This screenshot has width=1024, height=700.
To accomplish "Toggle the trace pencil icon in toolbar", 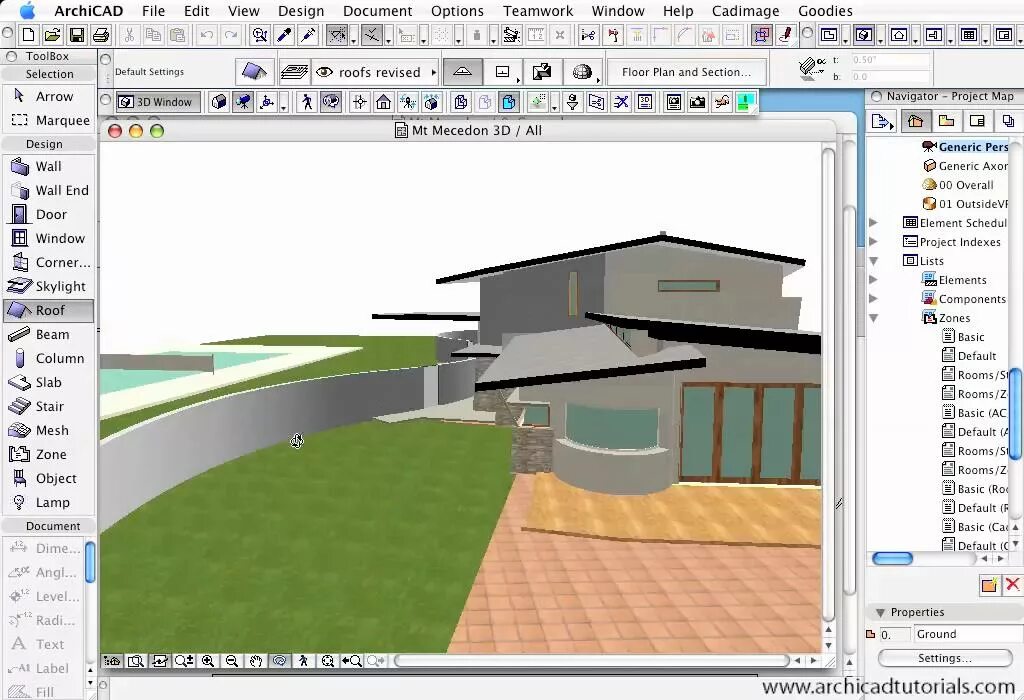I will (786, 35).
